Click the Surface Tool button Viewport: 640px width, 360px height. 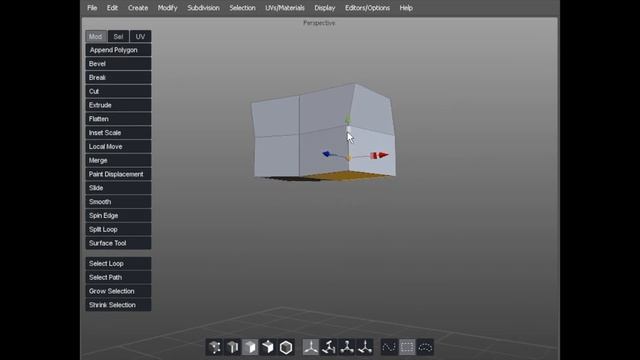click(x=118, y=243)
